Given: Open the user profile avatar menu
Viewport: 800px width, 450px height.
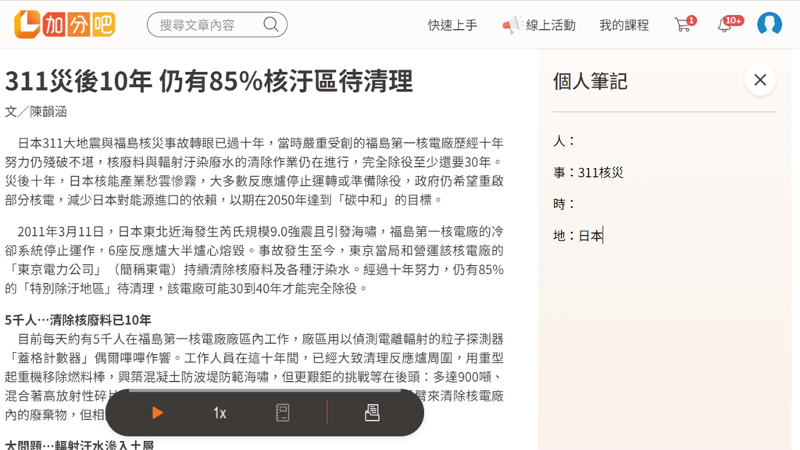Looking at the screenshot, I should pos(769,24).
